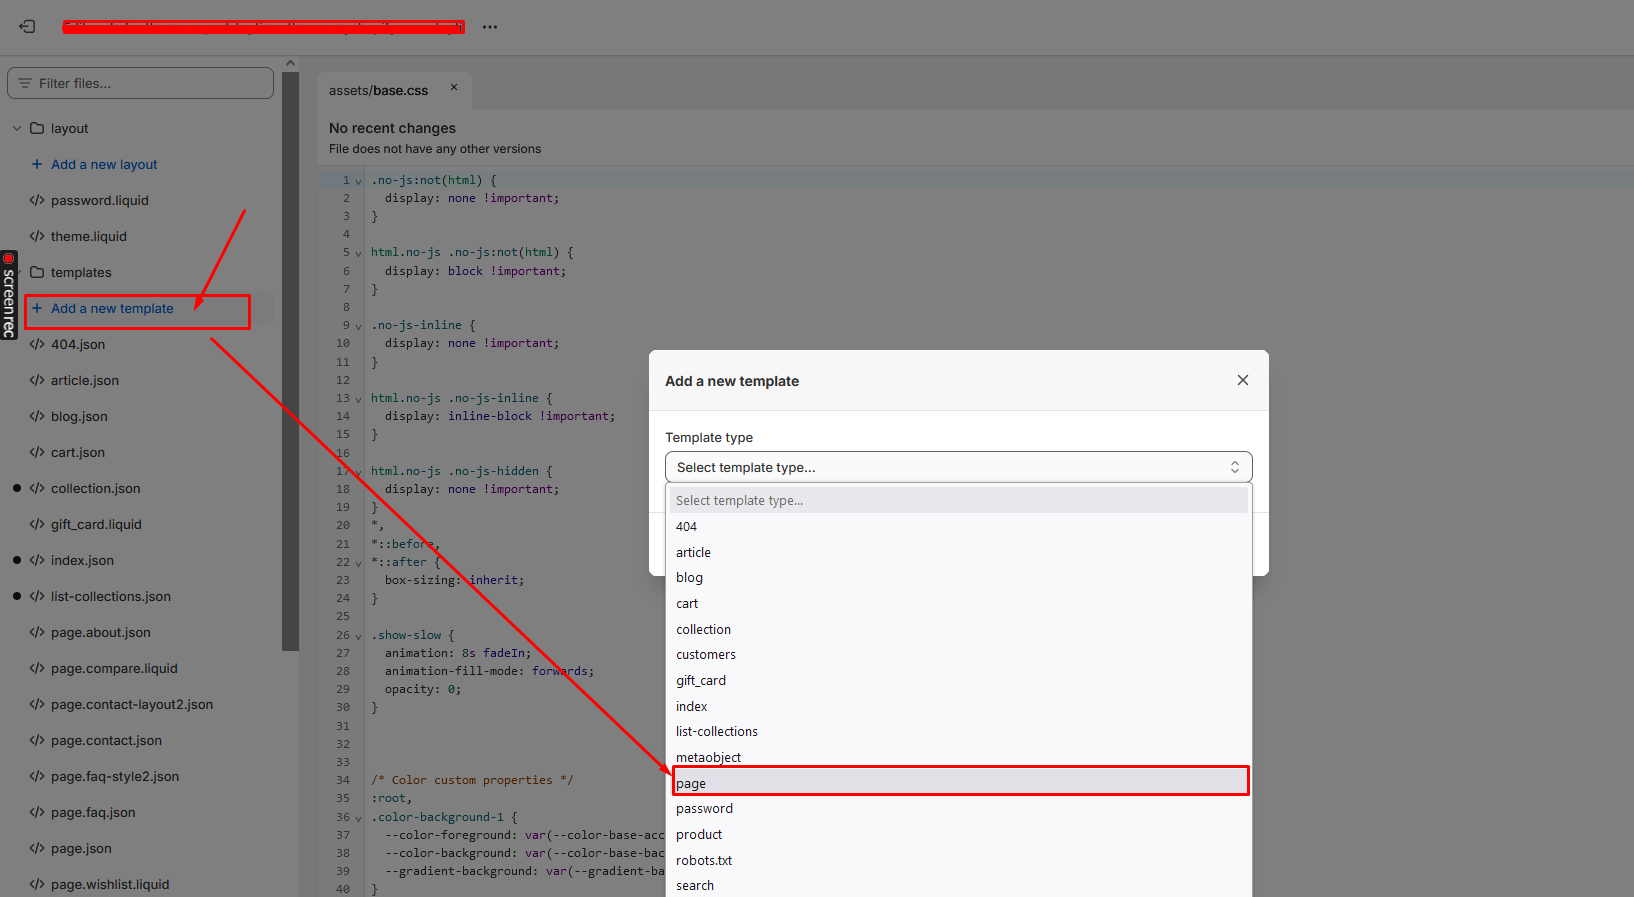Image resolution: width=1634 pixels, height=897 pixels.
Task: Click the Add a new layout link
Action: (x=104, y=164)
